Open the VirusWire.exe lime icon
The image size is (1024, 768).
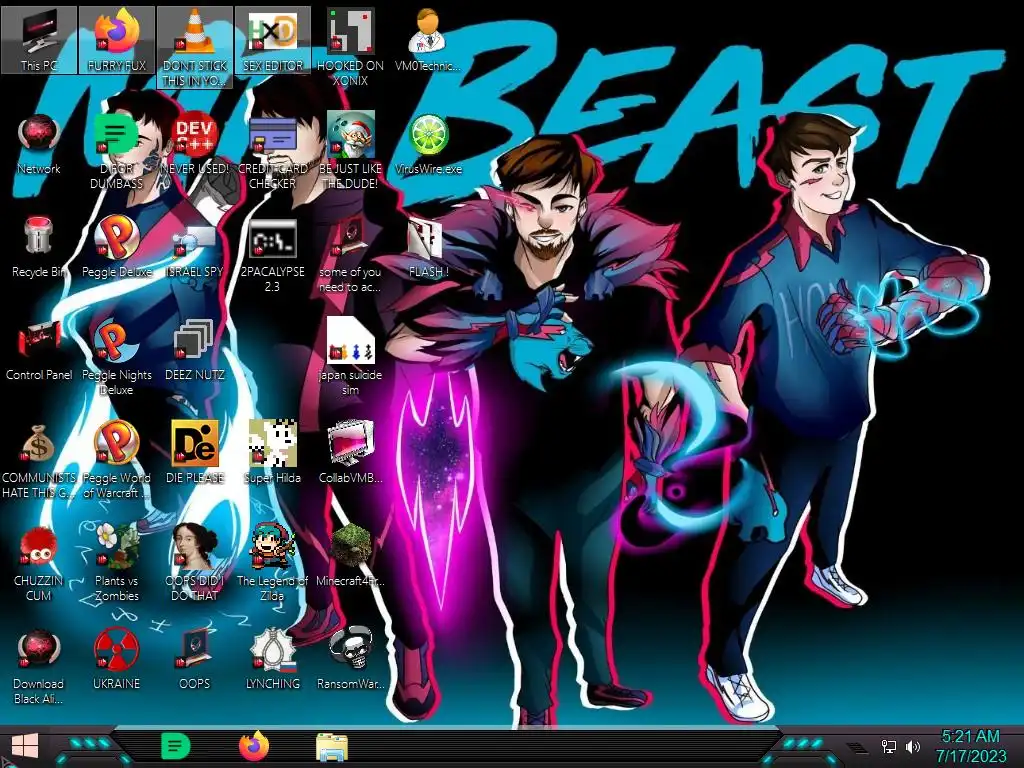tap(428, 144)
